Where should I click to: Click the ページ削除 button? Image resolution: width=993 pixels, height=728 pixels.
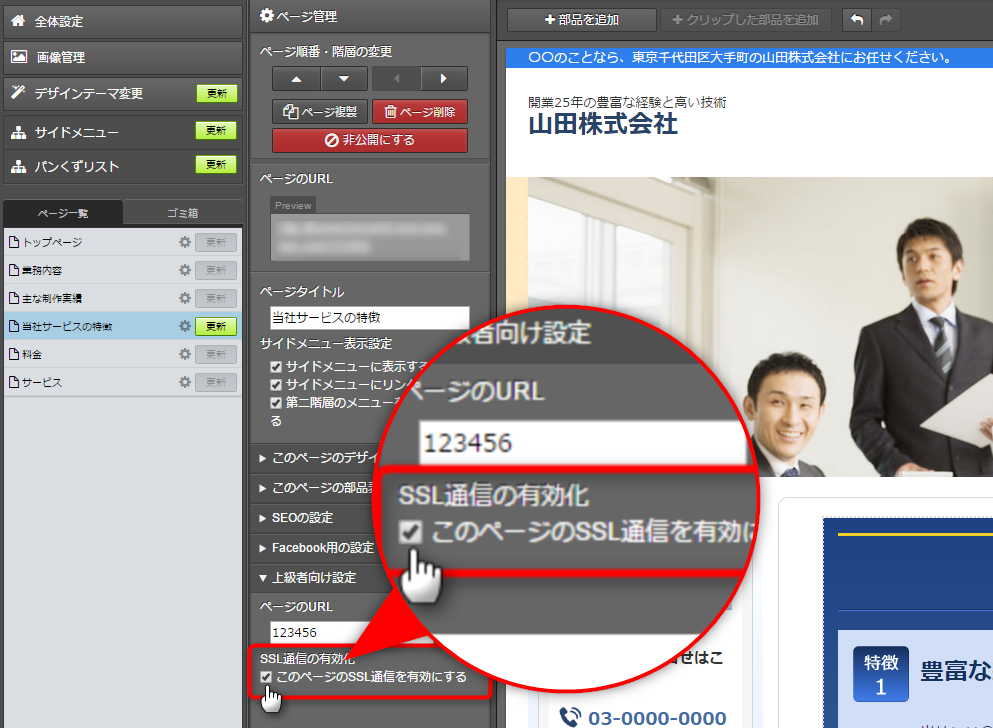pyautogui.click(x=419, y=112)
